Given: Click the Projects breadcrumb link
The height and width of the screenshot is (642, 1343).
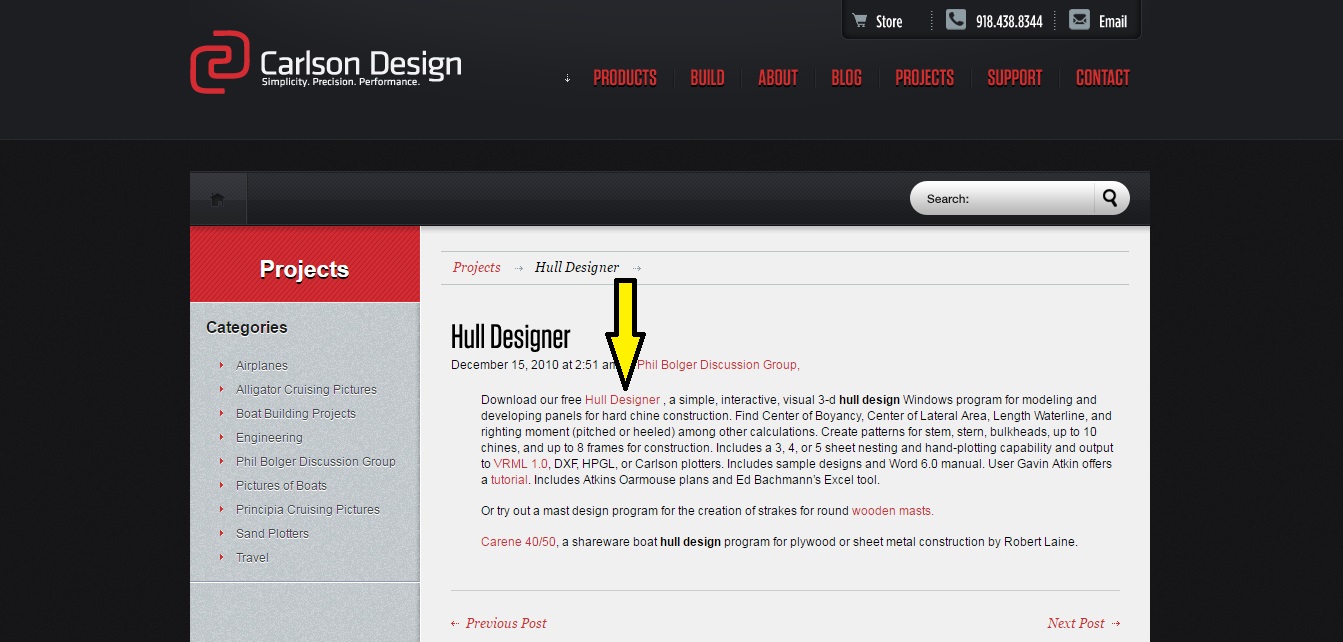Looking at the screenshot, I should click(x=476, y=267).
